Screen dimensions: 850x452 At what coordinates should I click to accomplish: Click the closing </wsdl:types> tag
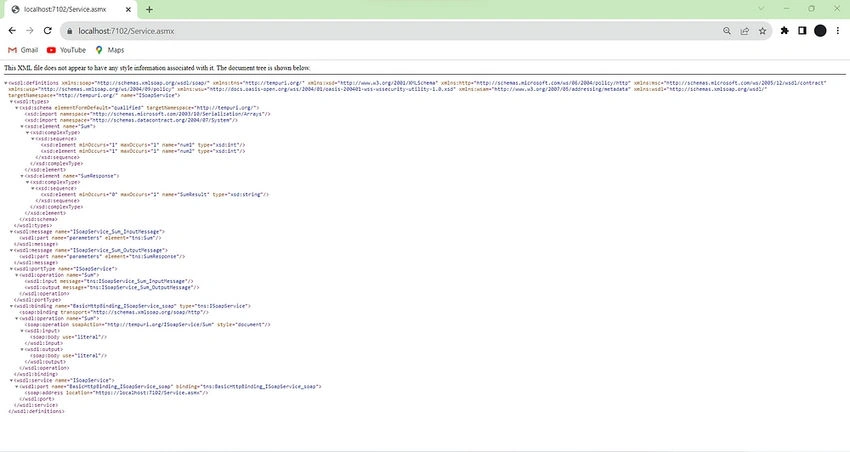pos(33,225)
